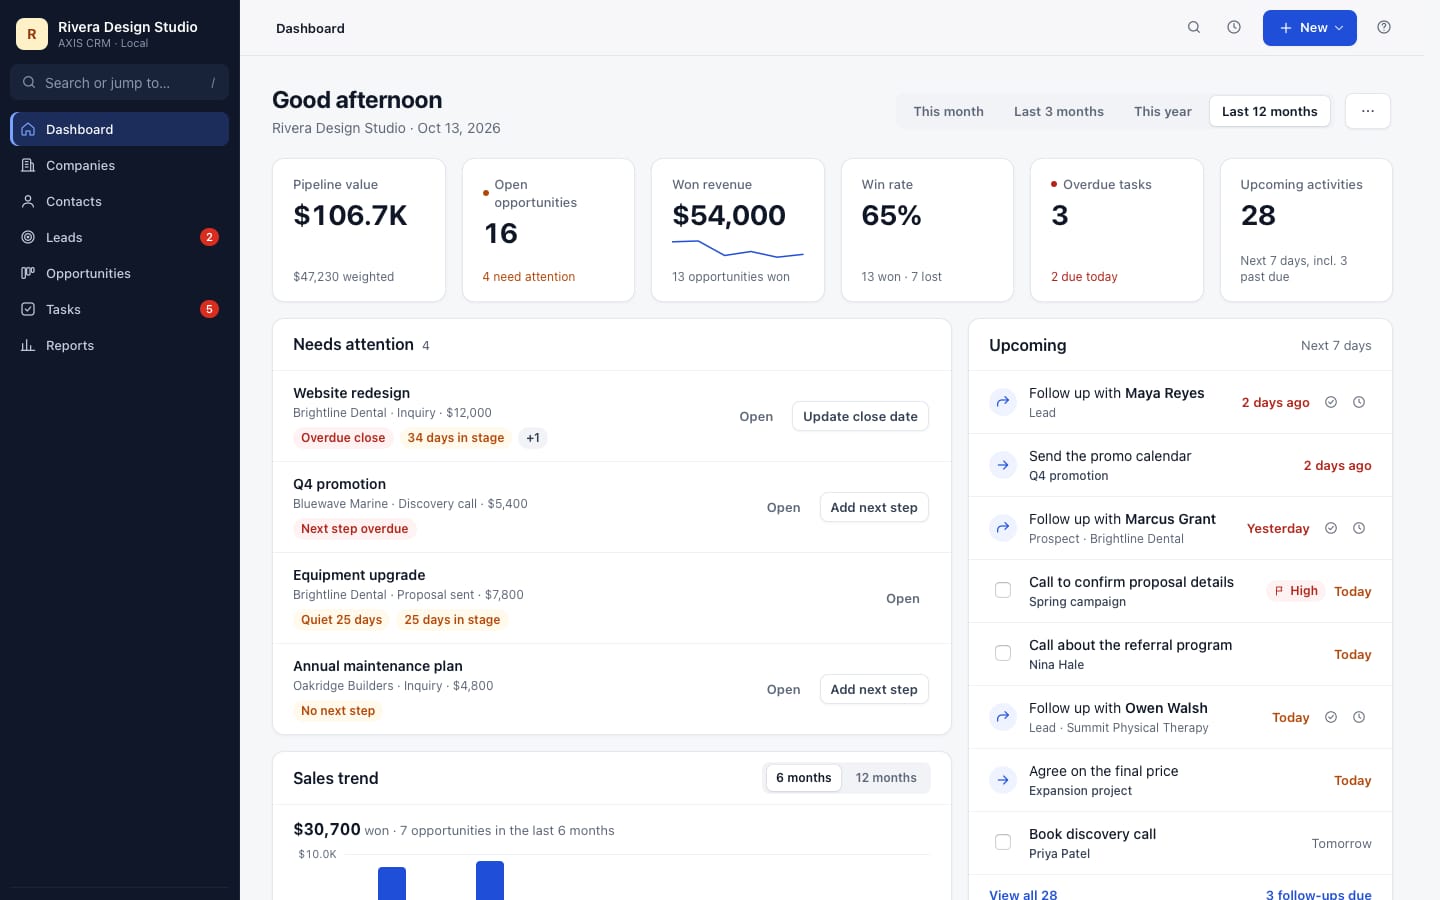Expand the +1 tag on Website redesign

coord(533,438)
